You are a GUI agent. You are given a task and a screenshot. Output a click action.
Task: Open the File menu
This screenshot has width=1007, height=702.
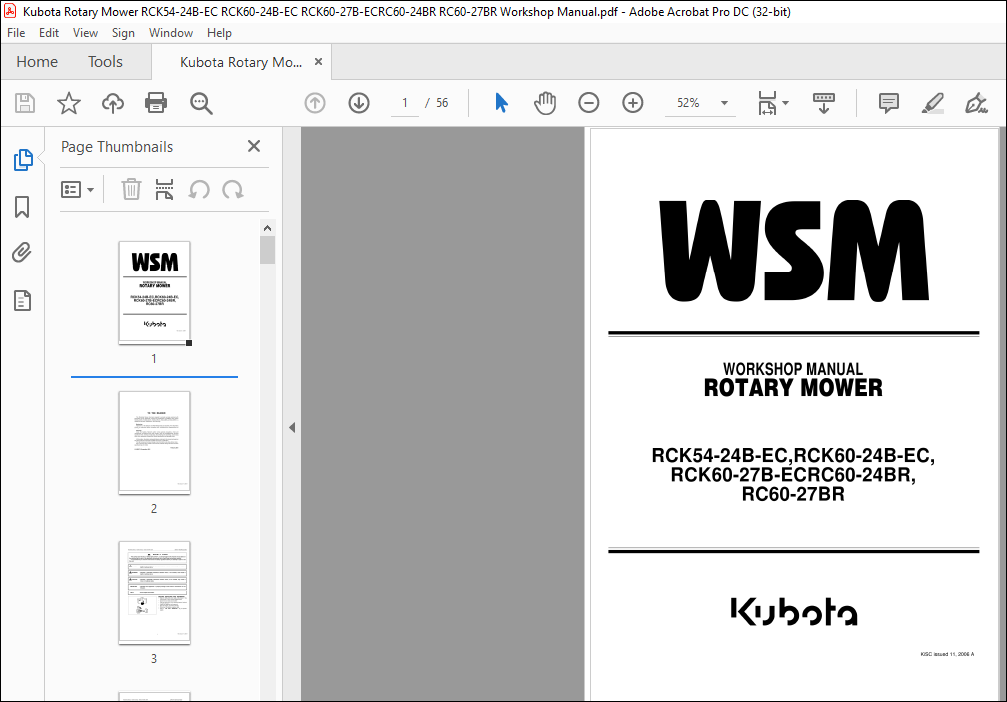pyautogui.click(x=16, y=33)
